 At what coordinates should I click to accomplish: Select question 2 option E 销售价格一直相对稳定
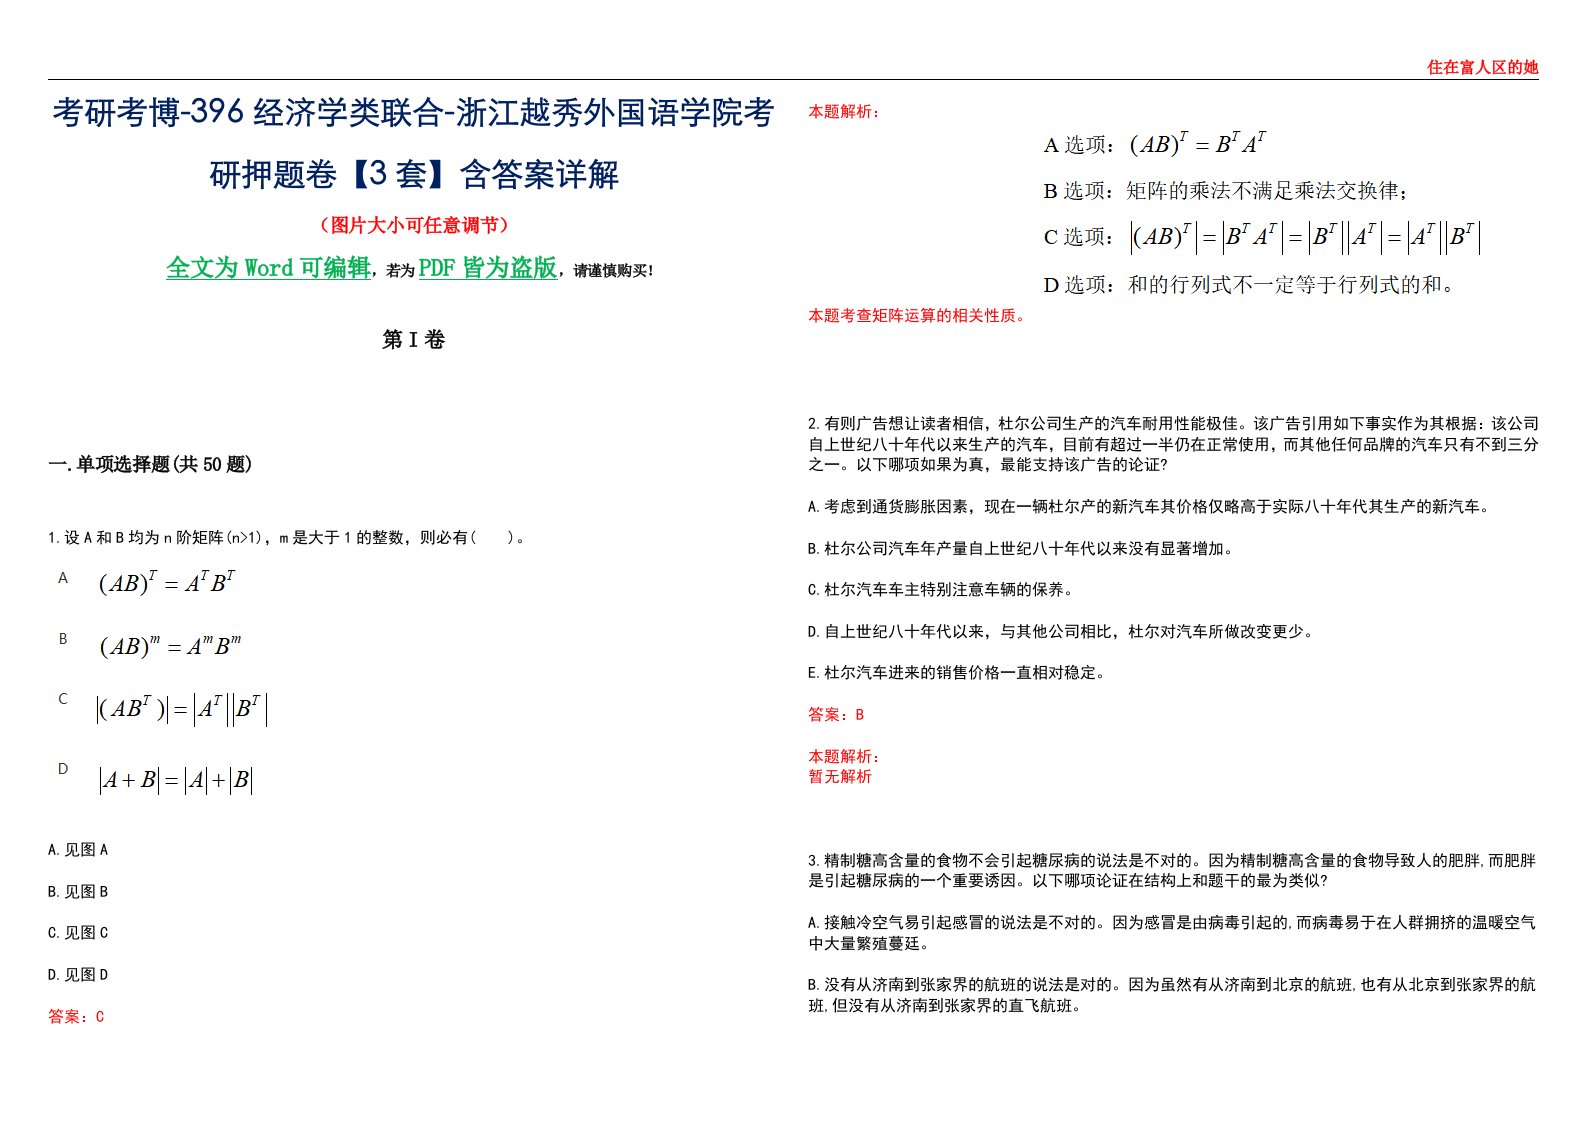958,673
